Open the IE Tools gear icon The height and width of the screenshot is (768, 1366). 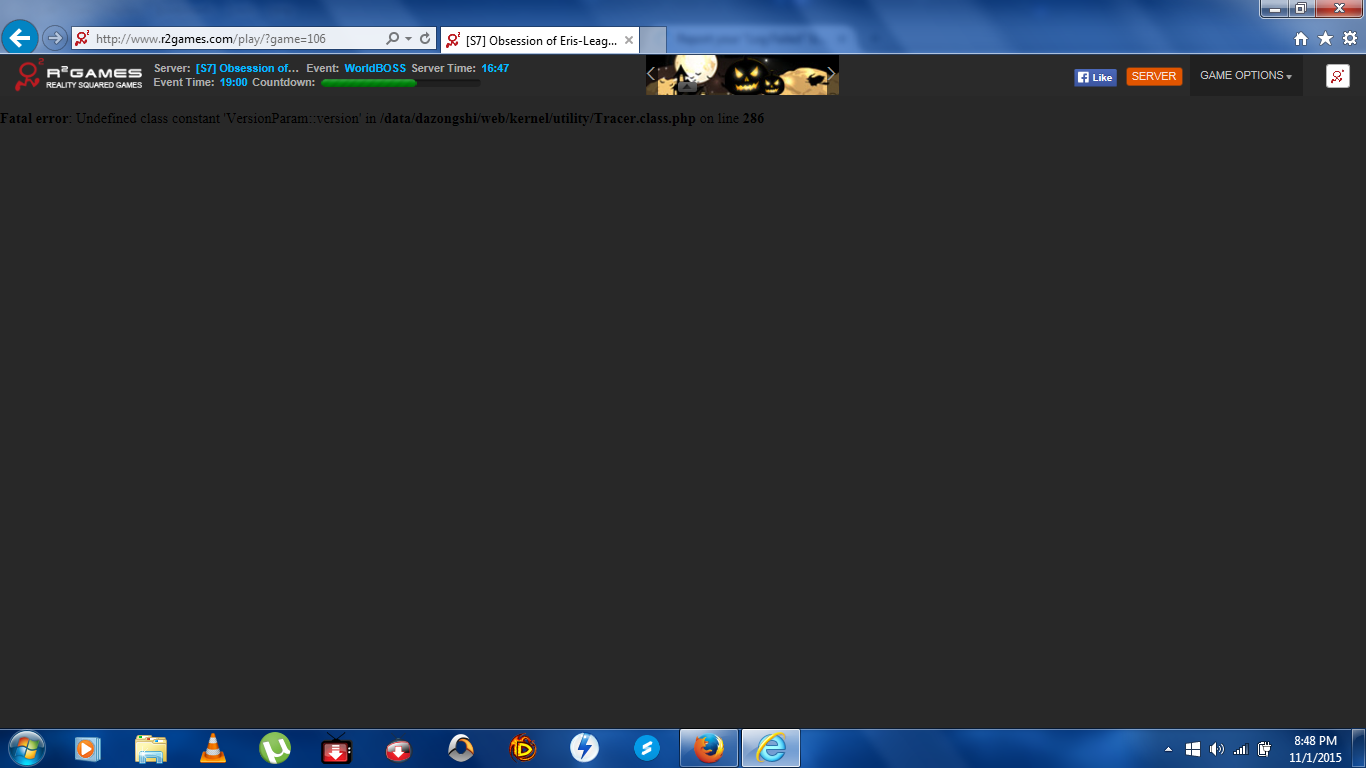1349,39
